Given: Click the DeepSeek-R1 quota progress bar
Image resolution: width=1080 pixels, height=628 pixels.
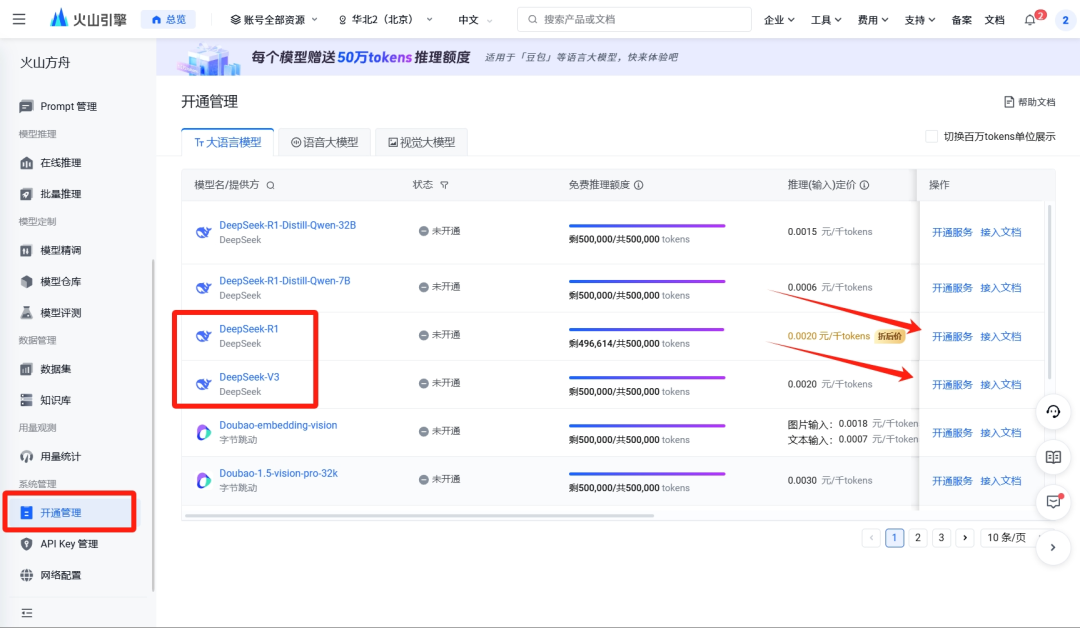Looking at the screenshot, I should click(x=646, y=327).
